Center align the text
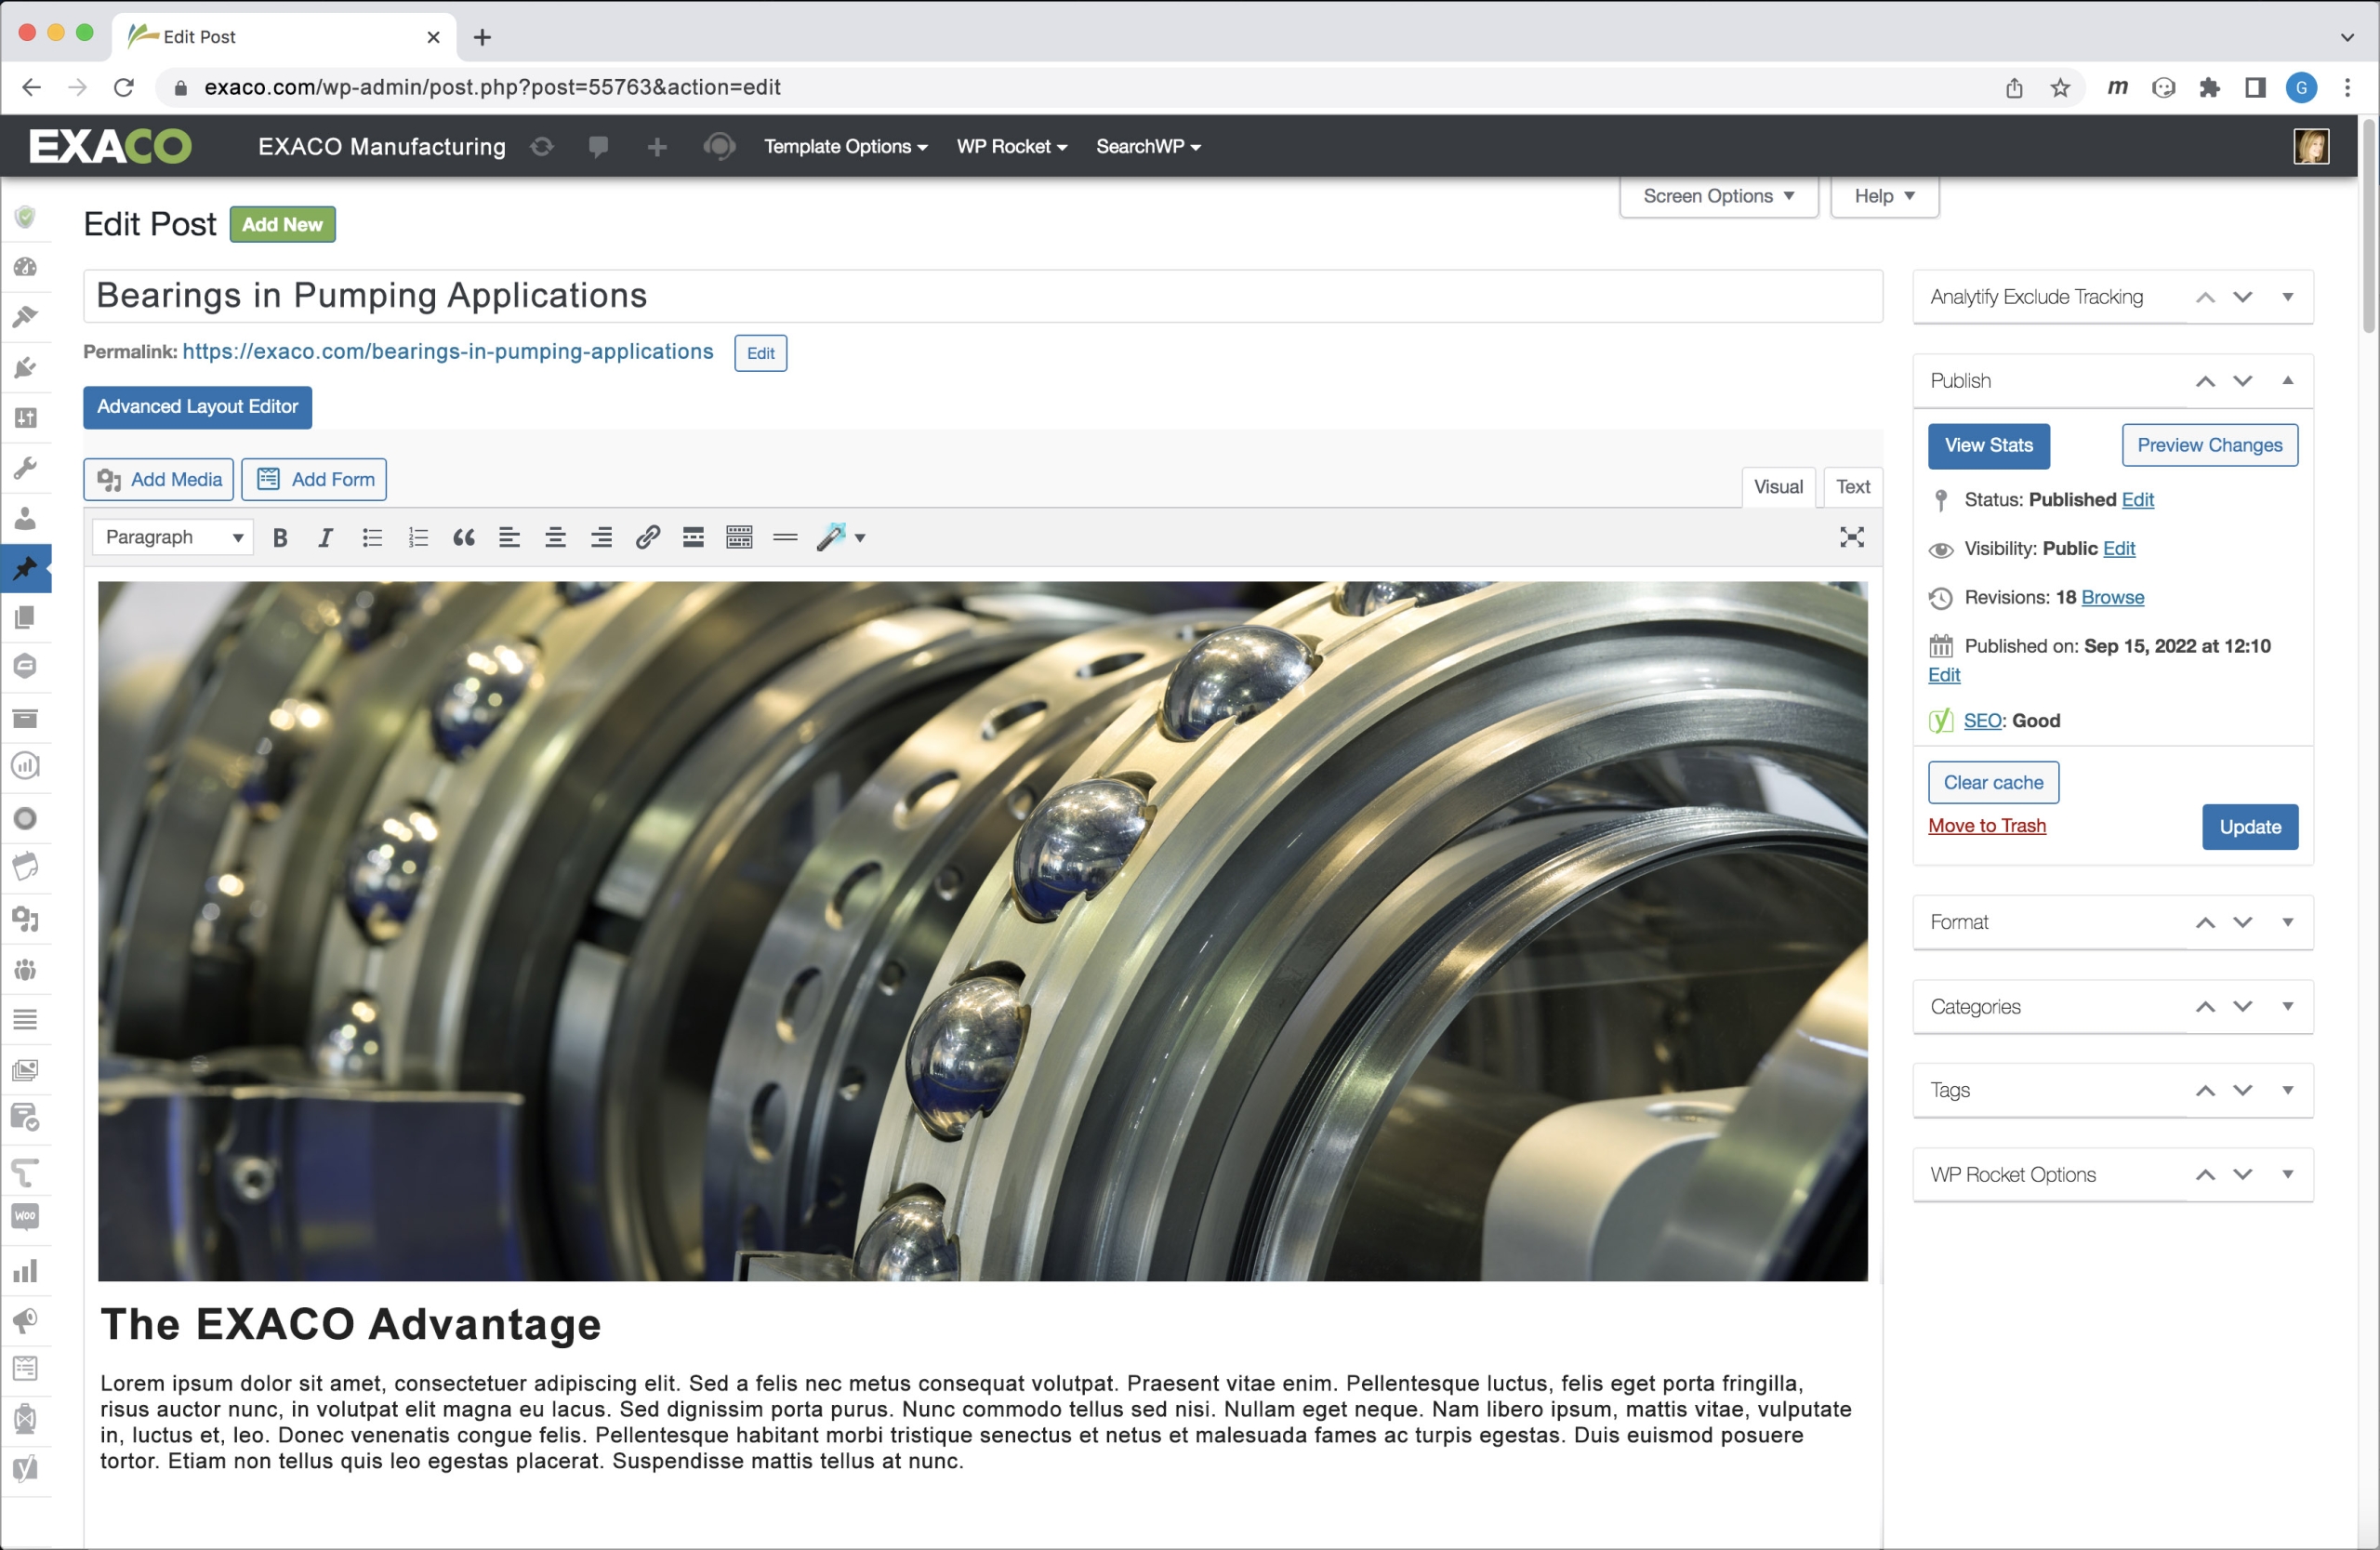The image size is (2380, 1550). (555, 538)
